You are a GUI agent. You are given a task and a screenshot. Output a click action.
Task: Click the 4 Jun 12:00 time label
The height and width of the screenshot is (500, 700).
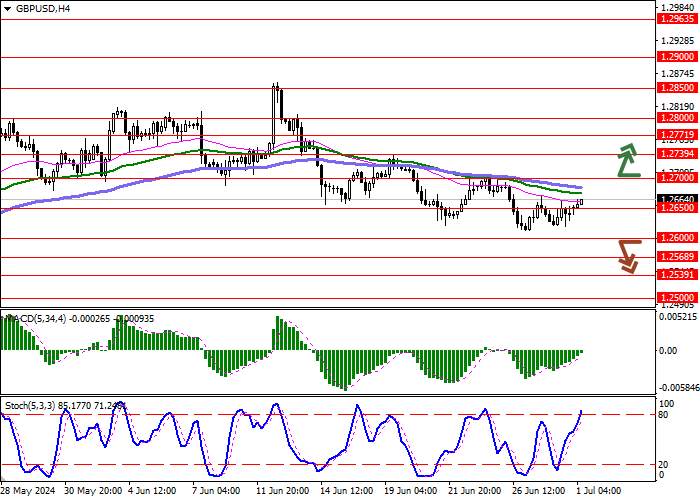[152, 491]
